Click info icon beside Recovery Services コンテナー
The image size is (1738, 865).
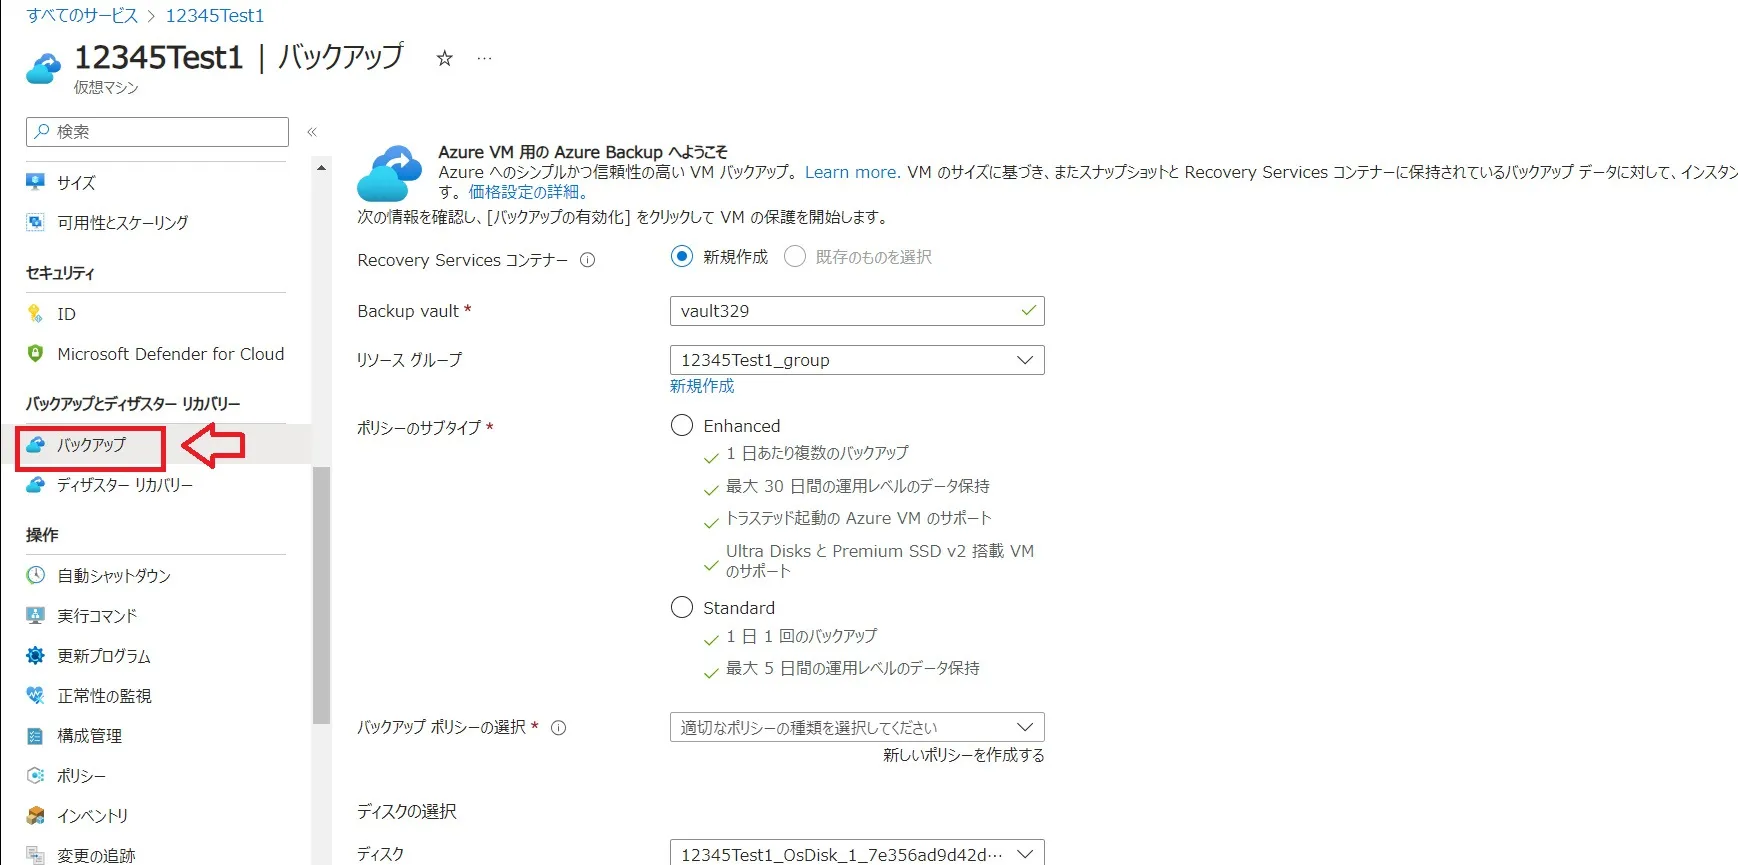588,260
